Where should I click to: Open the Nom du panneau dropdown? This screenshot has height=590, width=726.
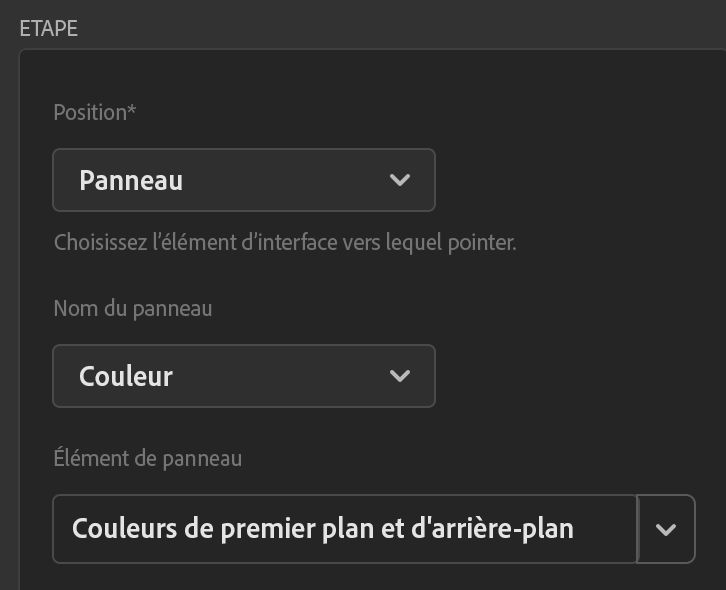pos(243,376)
